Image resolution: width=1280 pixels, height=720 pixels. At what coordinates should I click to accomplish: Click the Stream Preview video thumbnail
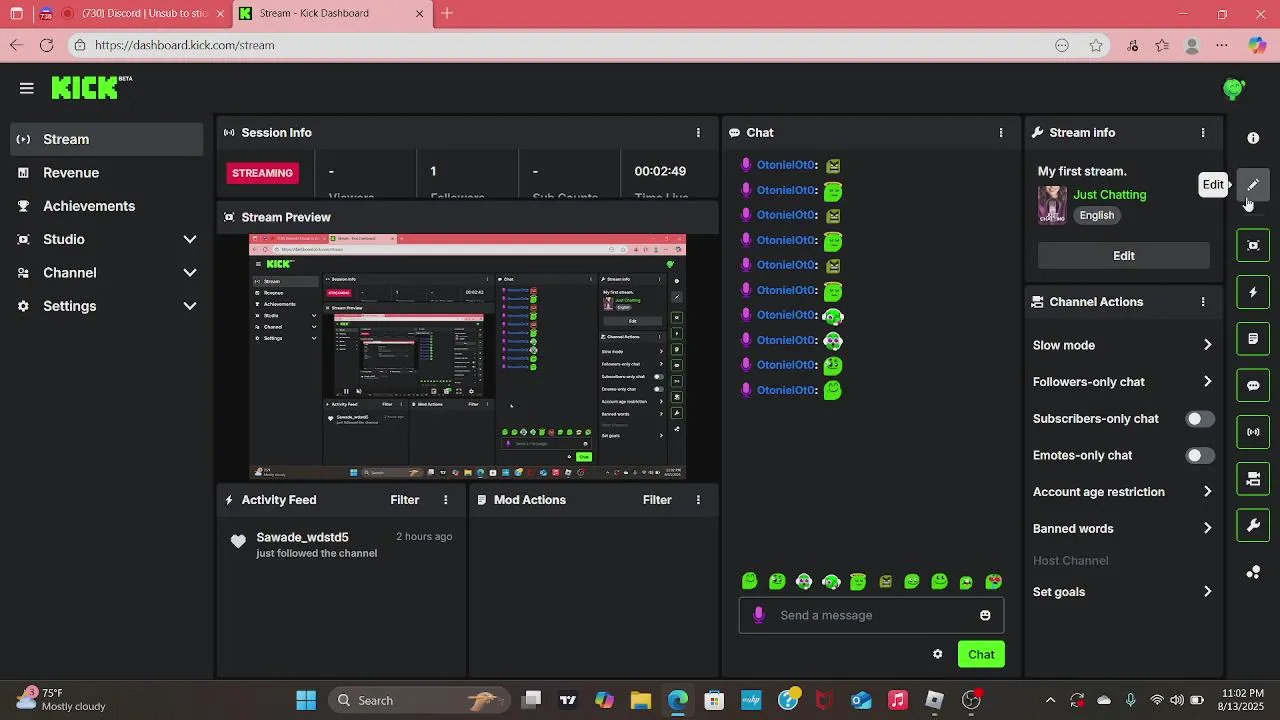(468, 357)
